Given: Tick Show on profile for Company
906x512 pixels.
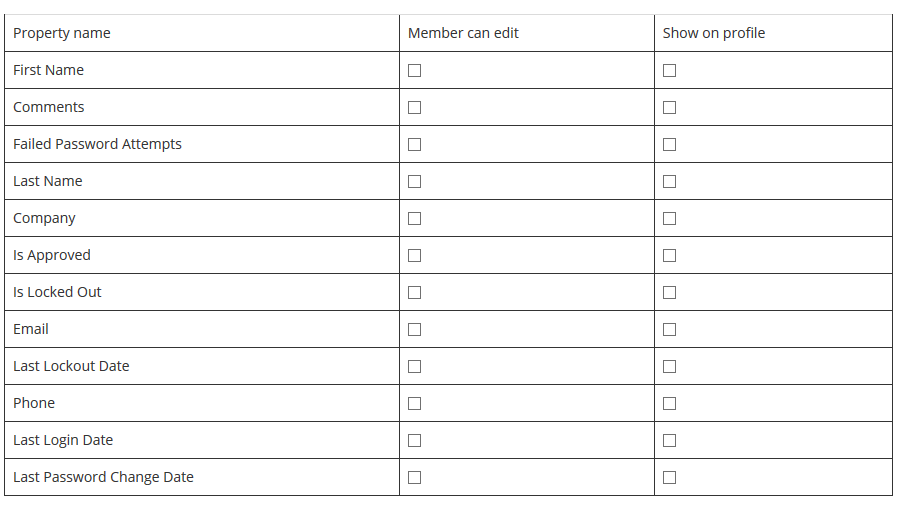Looking at the screenshot, I should click(x=669, y=218).
